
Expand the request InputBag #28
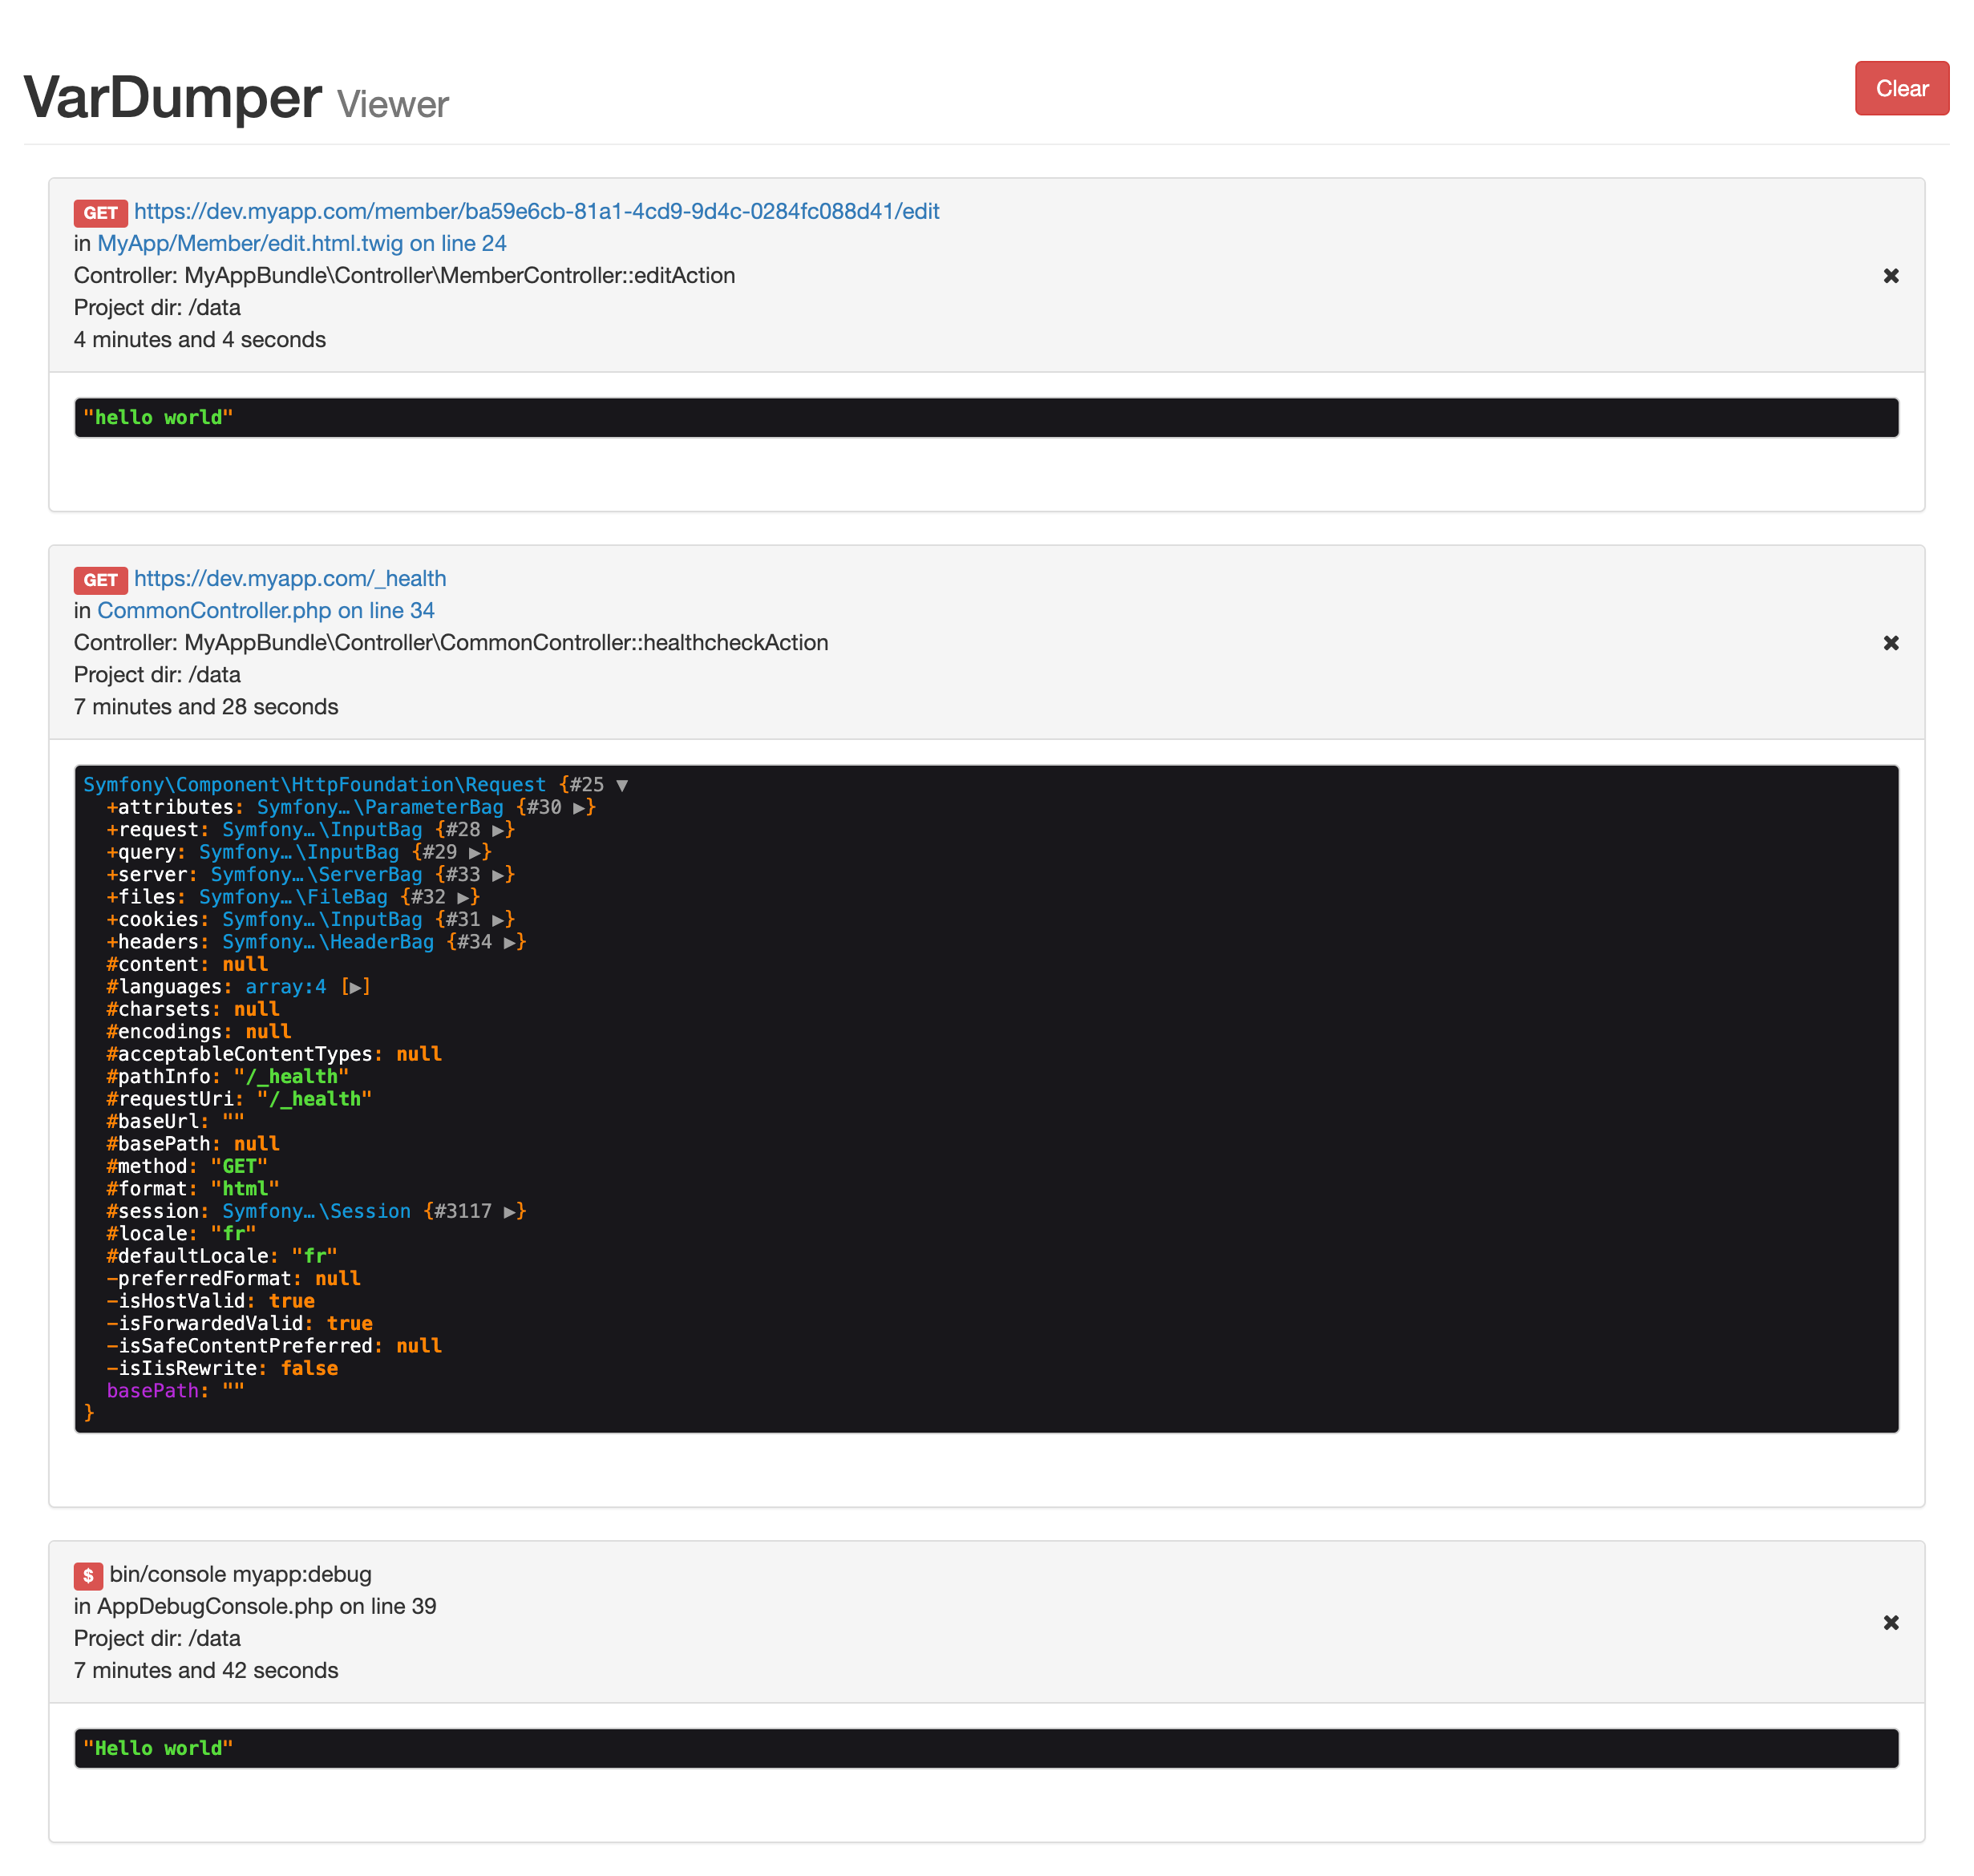point(498,830)
